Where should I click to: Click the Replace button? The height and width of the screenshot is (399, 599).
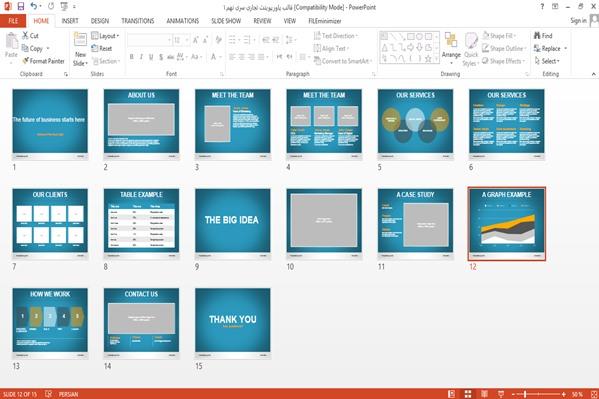pyautogui.click(x=550, y=49)
